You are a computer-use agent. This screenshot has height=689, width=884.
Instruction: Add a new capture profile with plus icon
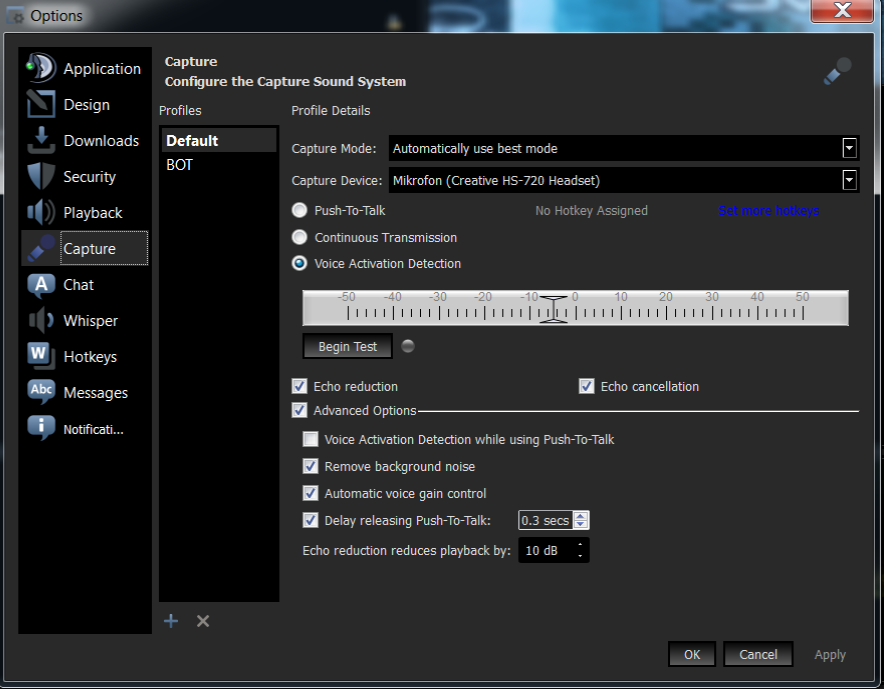tap(171, 621)
